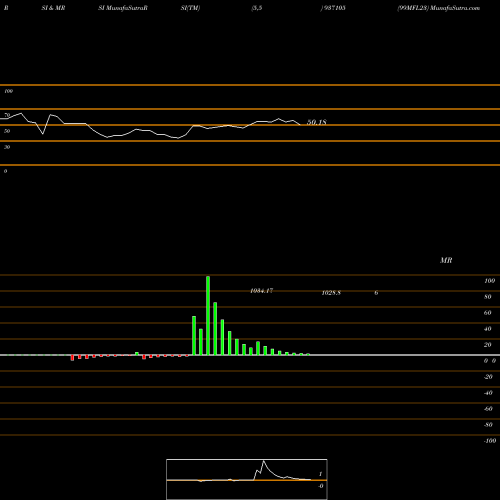
Task: Click the 0 level on RSI axis
Action: 5,171
